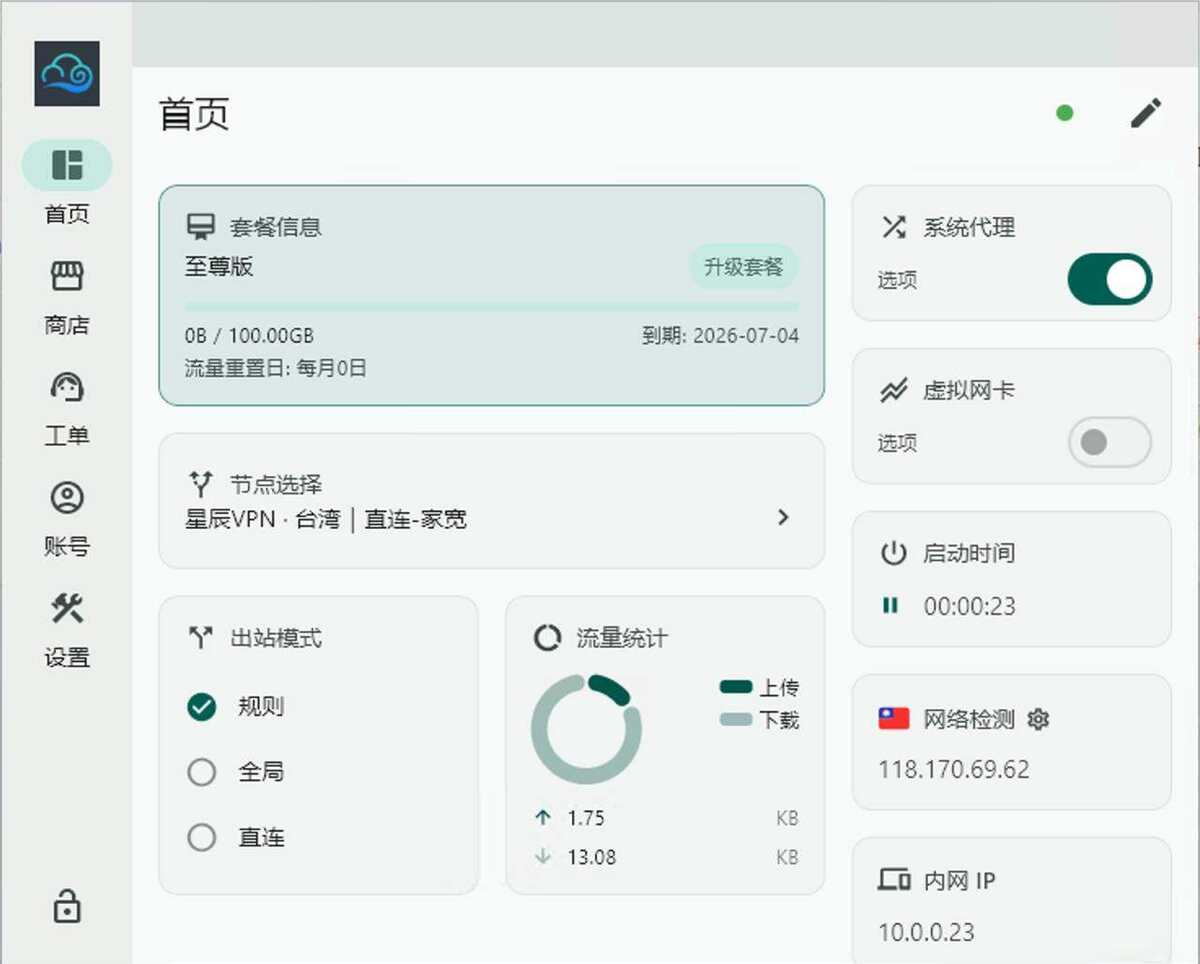The height and width of the screenshot is (964, 1200).
Task: Turn off the 系统代理 switch
Action: click(1110, 279)
